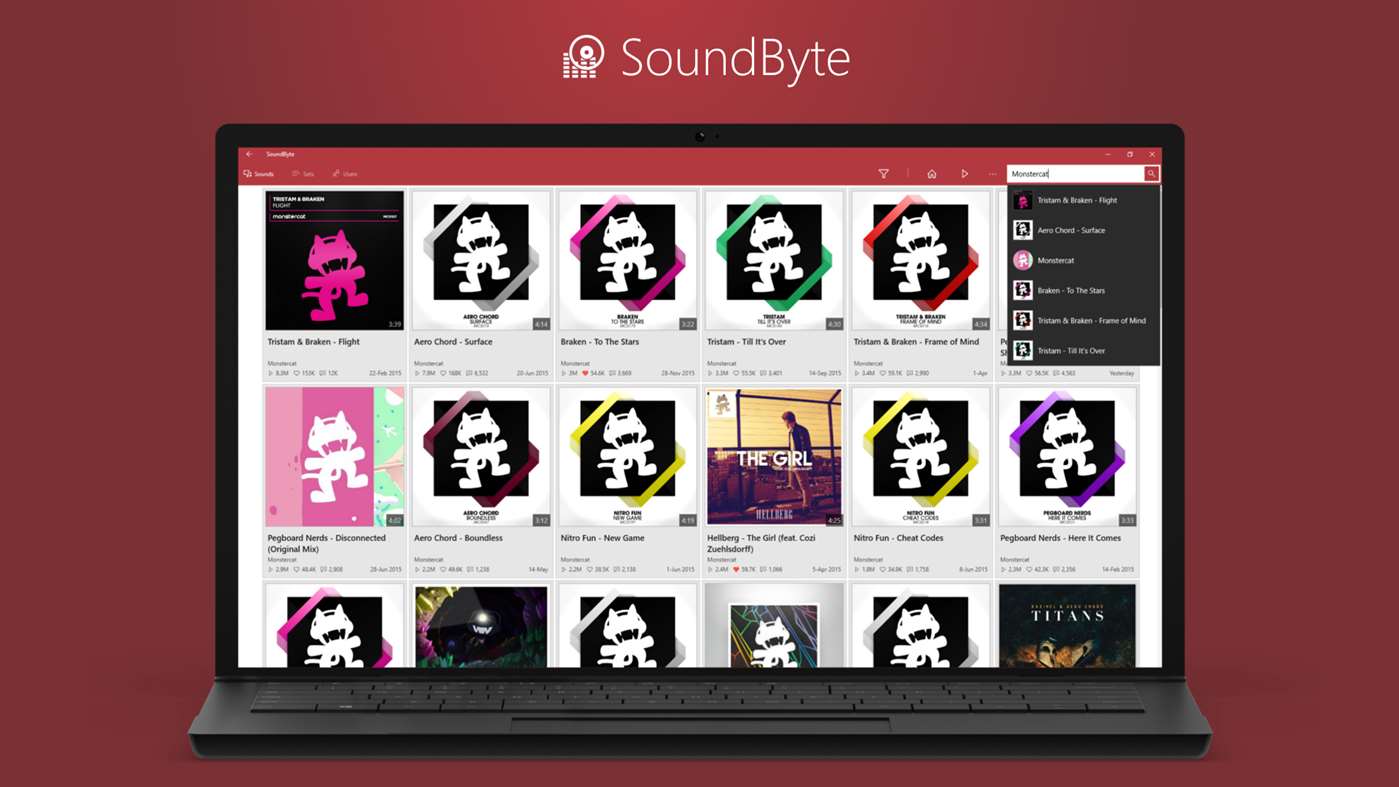Switch to the Sounds tab
The image size is (1399, 787).
pyautogui.click(x=259, y=174)
